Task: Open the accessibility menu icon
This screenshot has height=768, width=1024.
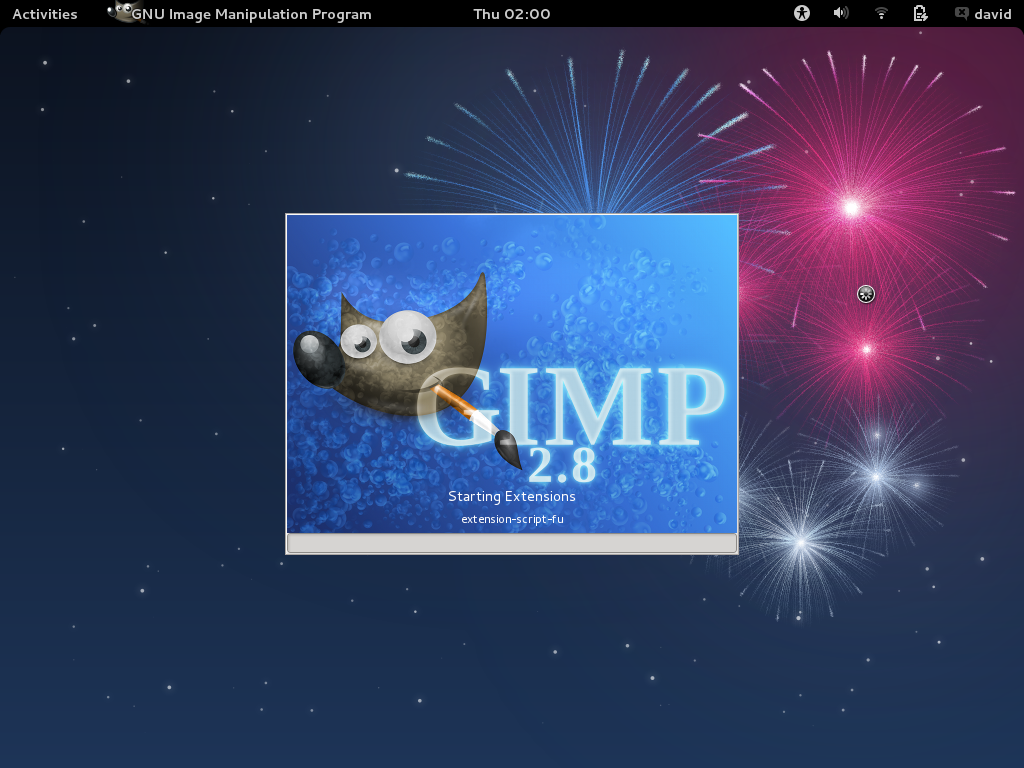Action: [801, 13]
